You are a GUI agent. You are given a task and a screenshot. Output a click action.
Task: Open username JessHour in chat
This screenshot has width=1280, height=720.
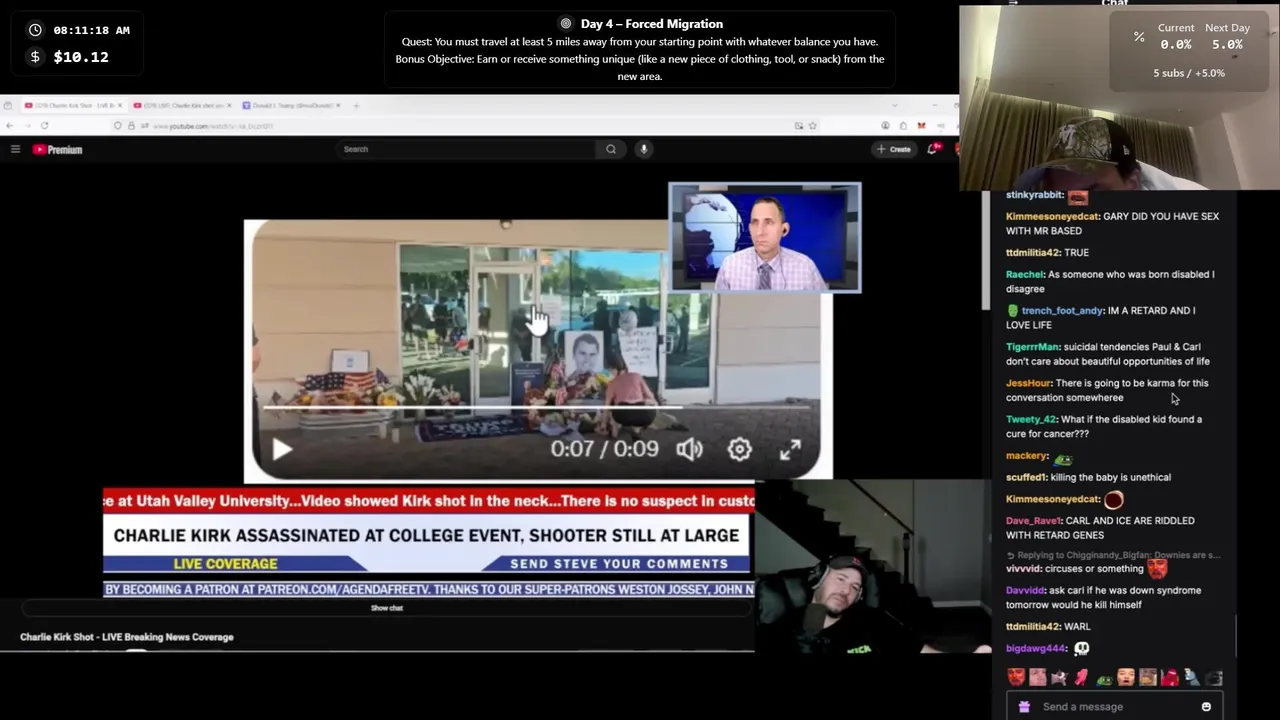coord(1028,383)
